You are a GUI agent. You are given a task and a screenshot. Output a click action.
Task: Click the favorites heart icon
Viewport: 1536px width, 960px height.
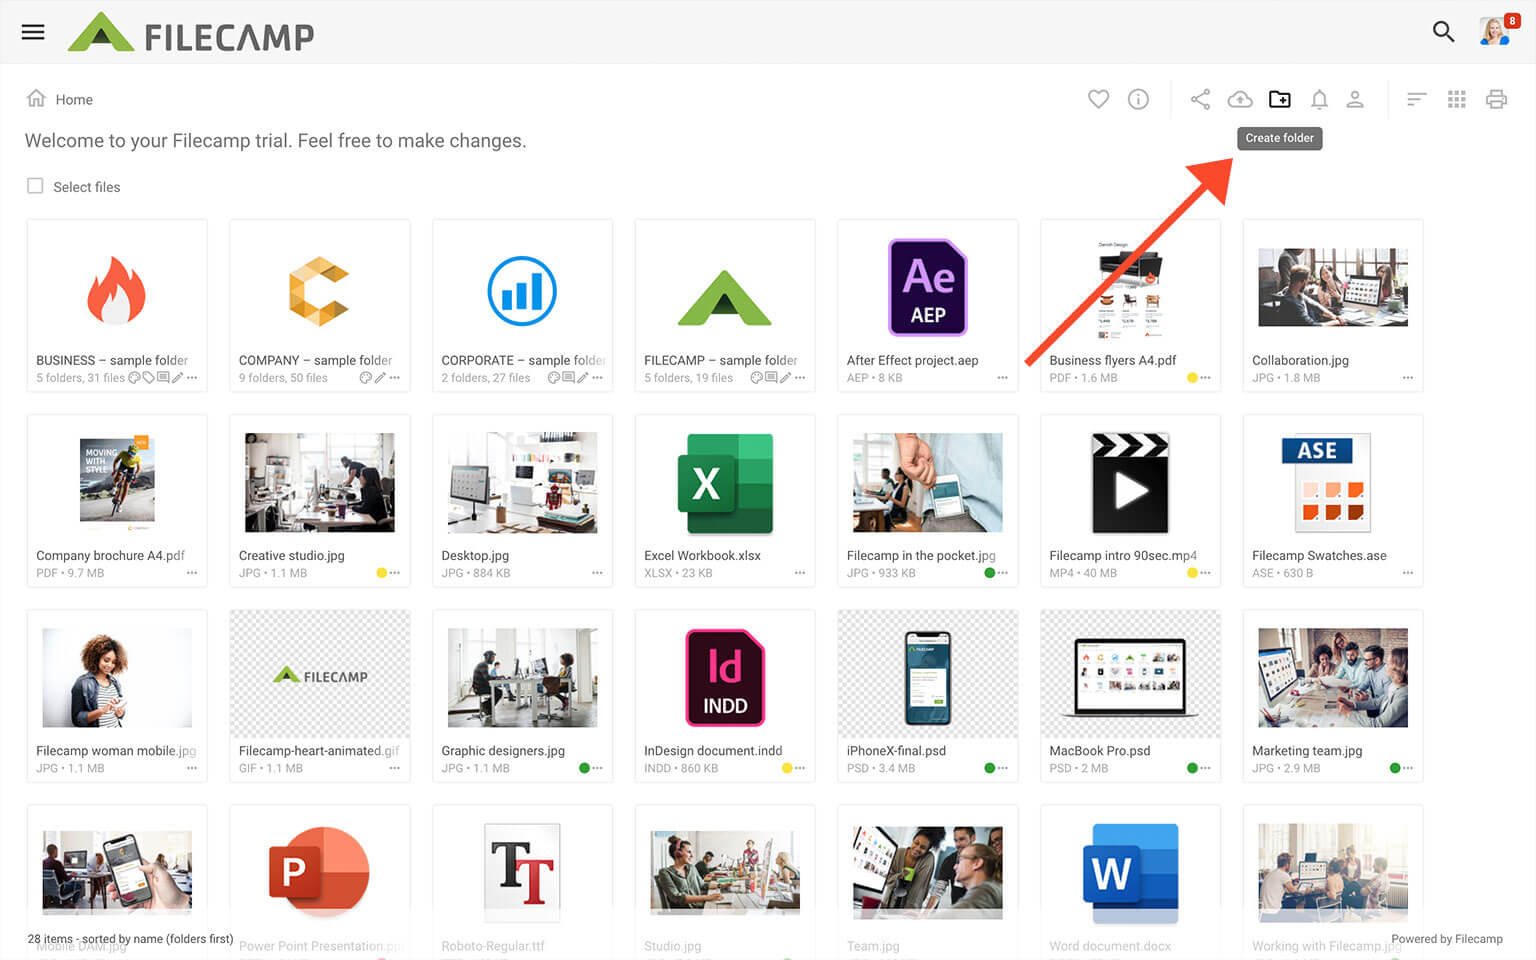point(1098,99)
